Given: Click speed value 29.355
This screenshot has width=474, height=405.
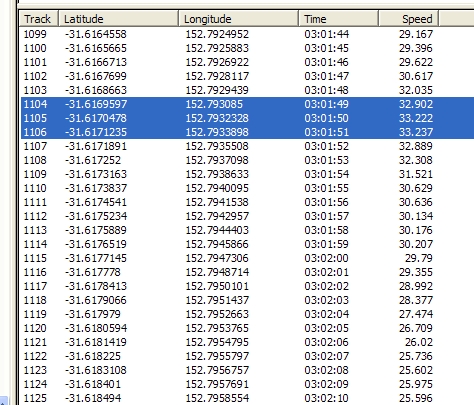Looking at the screenshot, I should point(416,272).
